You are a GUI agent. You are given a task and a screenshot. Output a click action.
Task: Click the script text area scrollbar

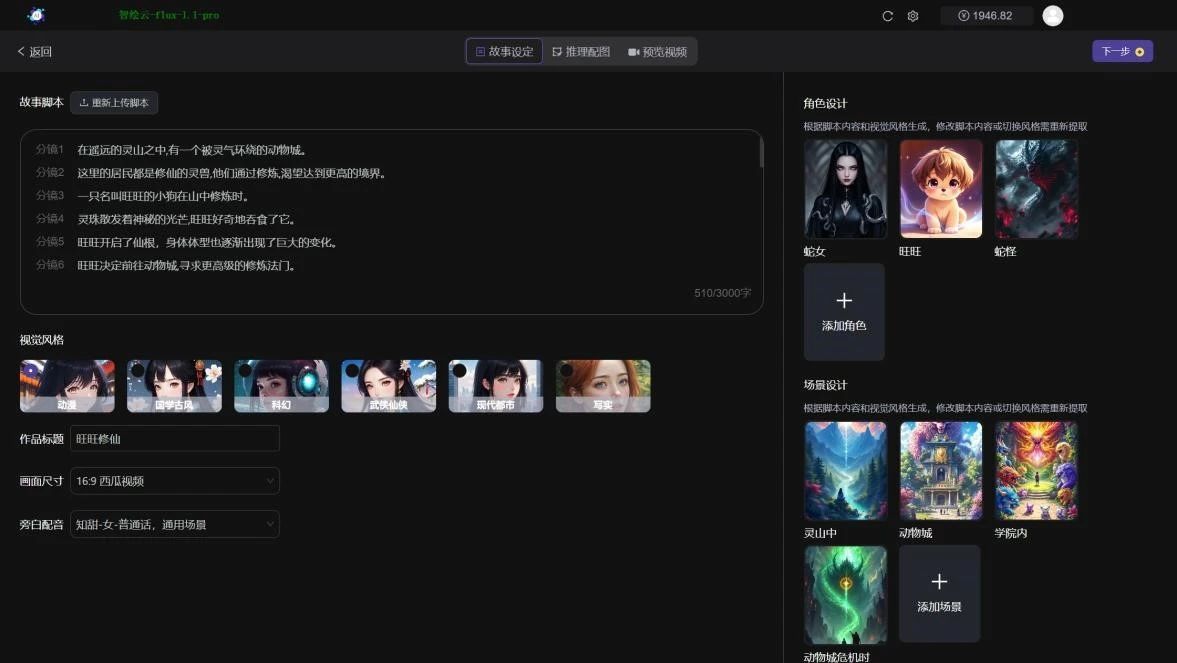(761, 153)
